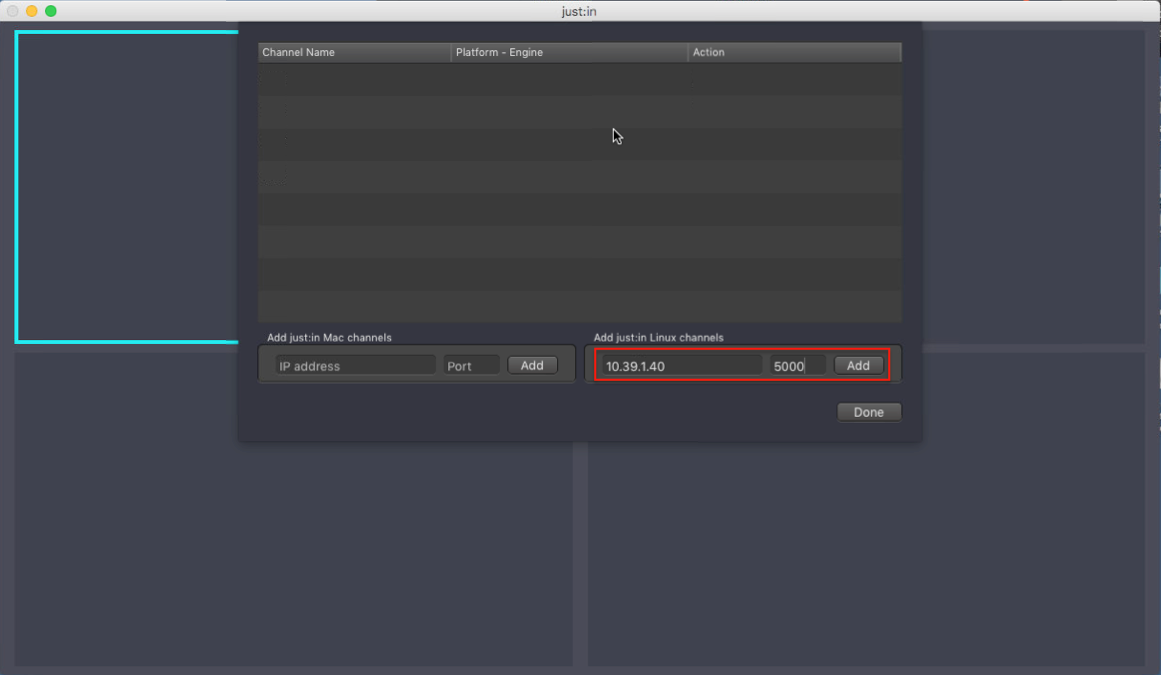
Task: Click the Linux port field showing 5000
Action: click(x=797, y=366)
